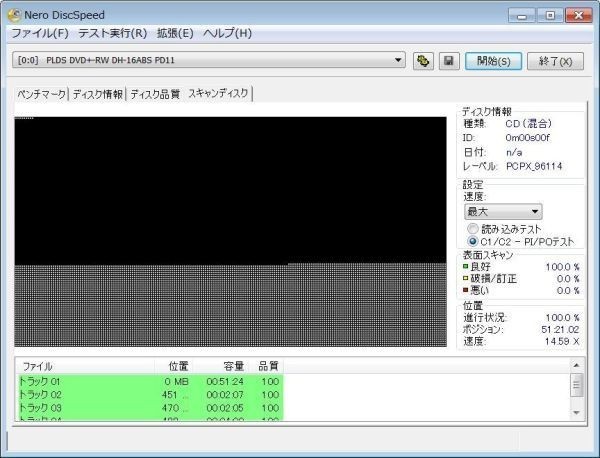Click the label value PCPX_96114

pos(534,166)
